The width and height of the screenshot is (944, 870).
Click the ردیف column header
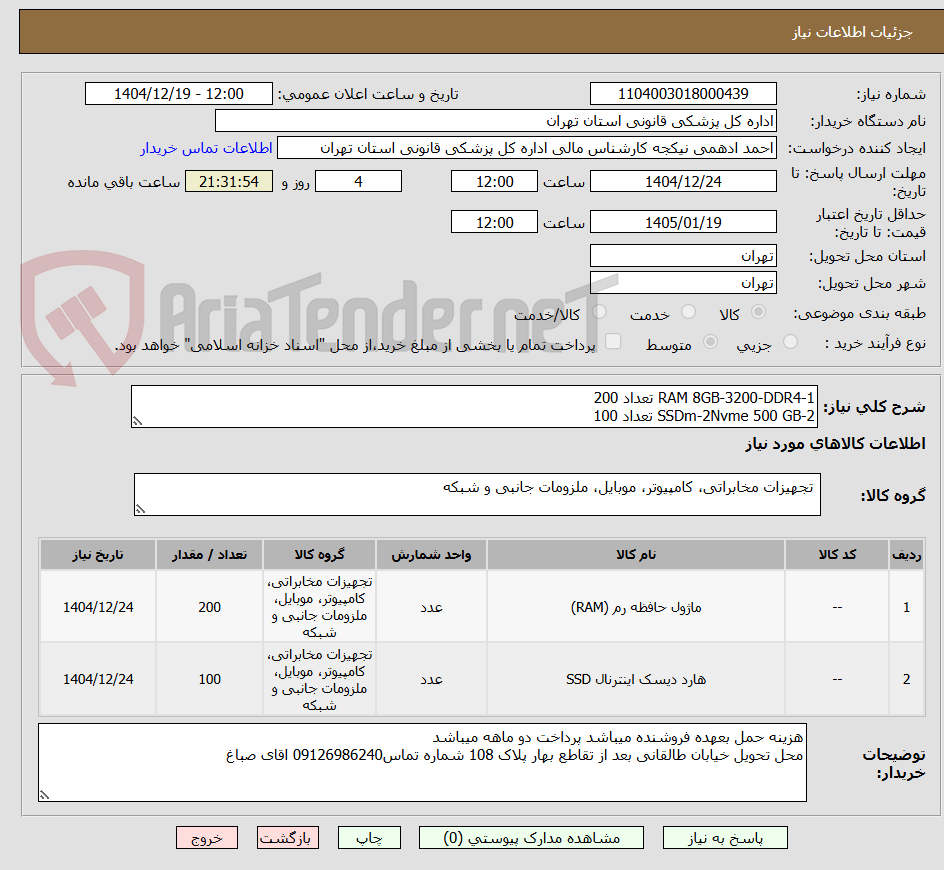[x=907, y=555]
